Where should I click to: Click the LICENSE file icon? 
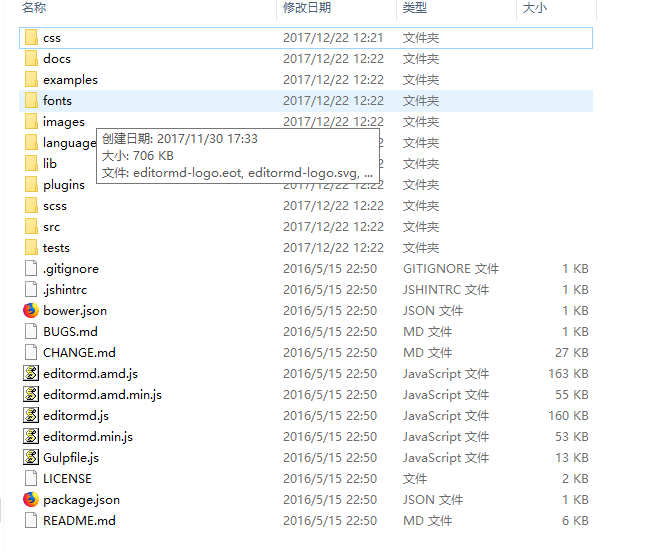[31, 479]
